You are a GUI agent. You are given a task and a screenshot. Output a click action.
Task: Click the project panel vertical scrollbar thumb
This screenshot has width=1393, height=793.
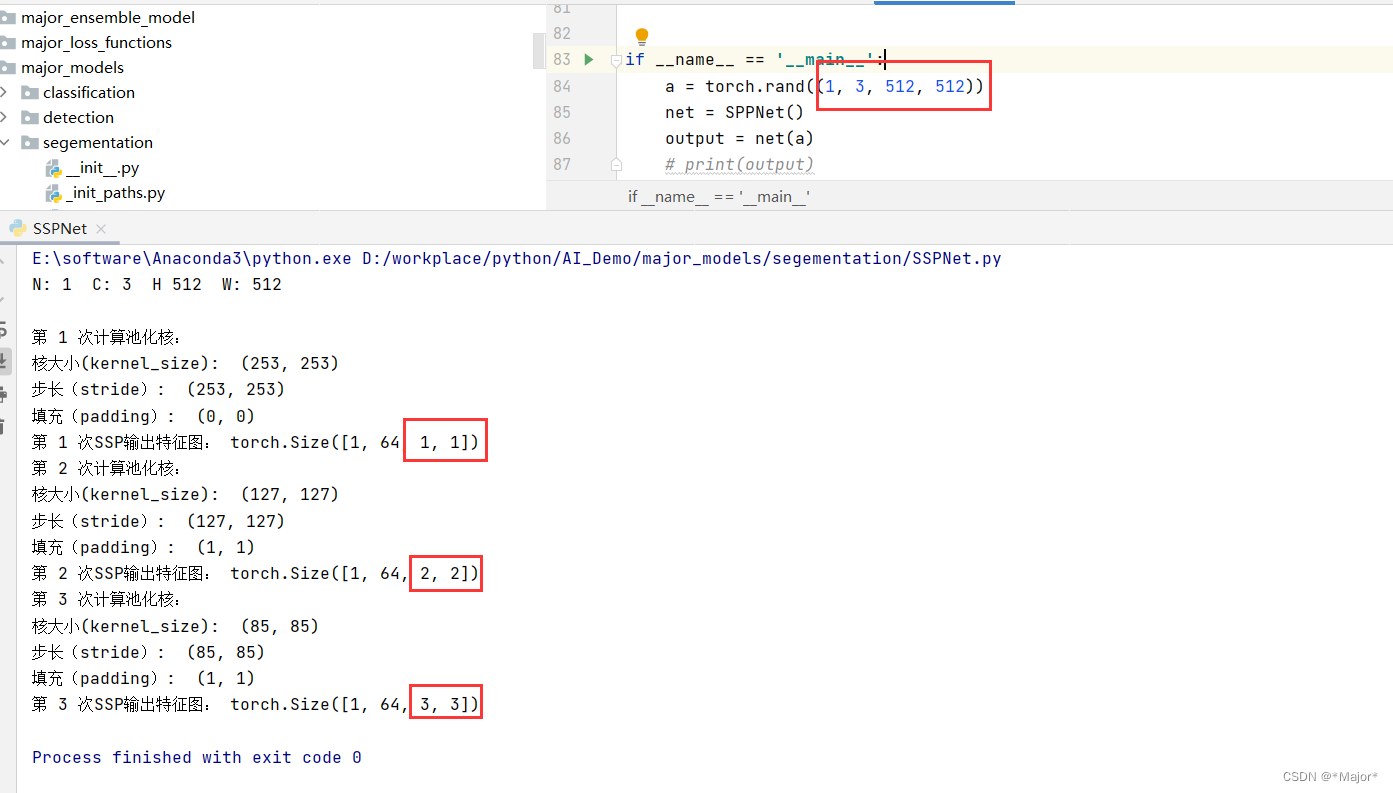point(539,50)
